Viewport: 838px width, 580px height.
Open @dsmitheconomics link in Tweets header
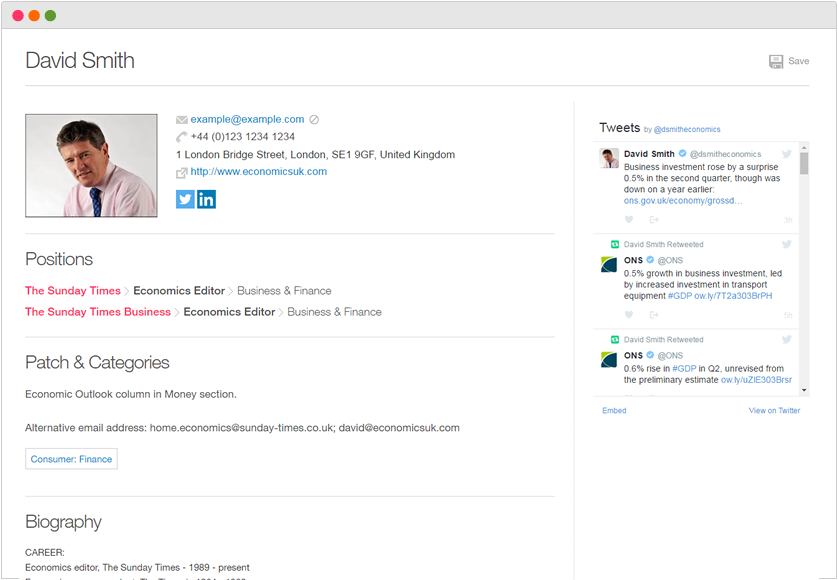687,129
